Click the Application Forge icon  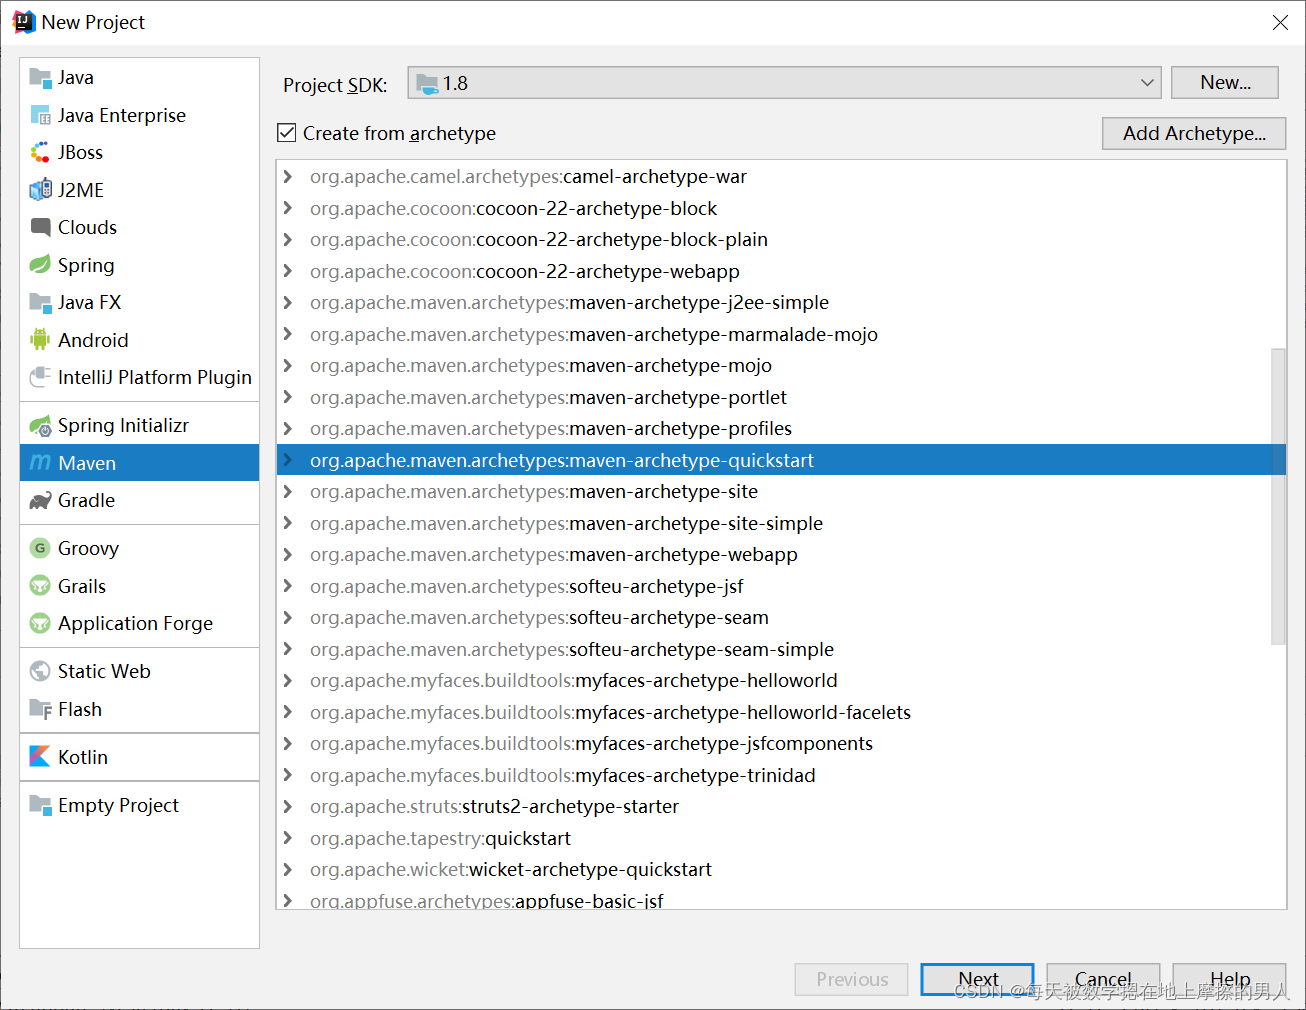tap(40, 623)
